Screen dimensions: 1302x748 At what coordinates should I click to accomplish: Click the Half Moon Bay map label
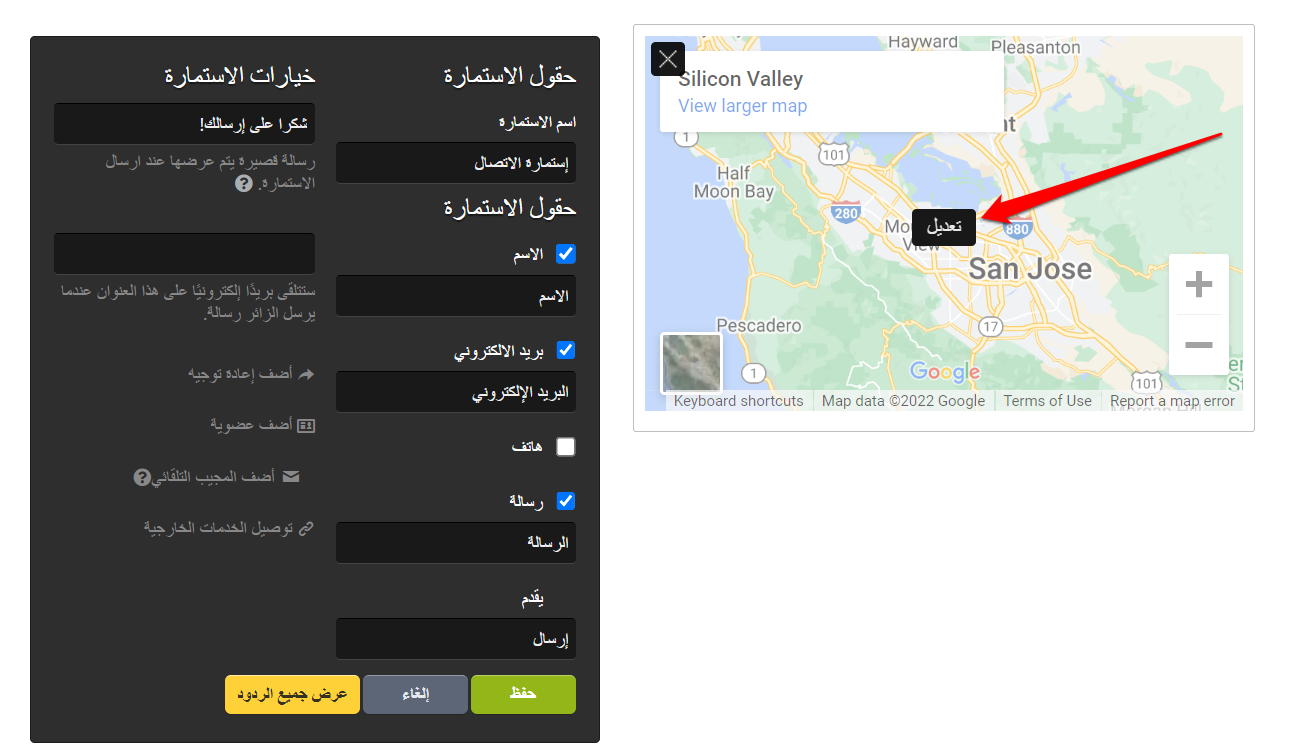coord(734,182)
